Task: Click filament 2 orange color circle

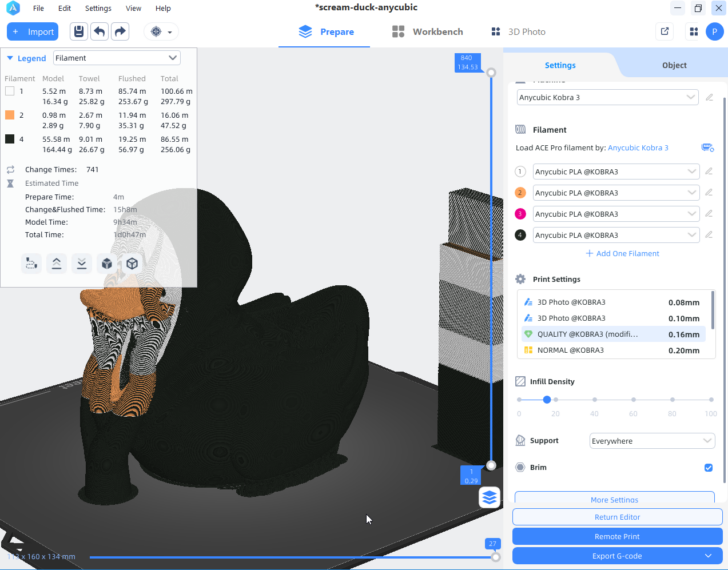Action: (x=520, y=193)
